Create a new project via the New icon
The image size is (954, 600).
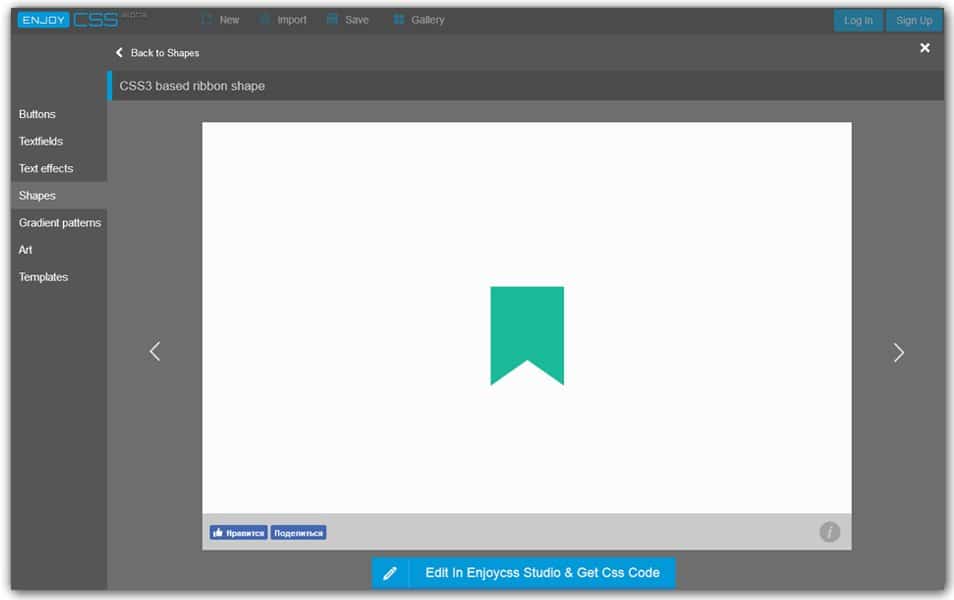coord(206,19)
